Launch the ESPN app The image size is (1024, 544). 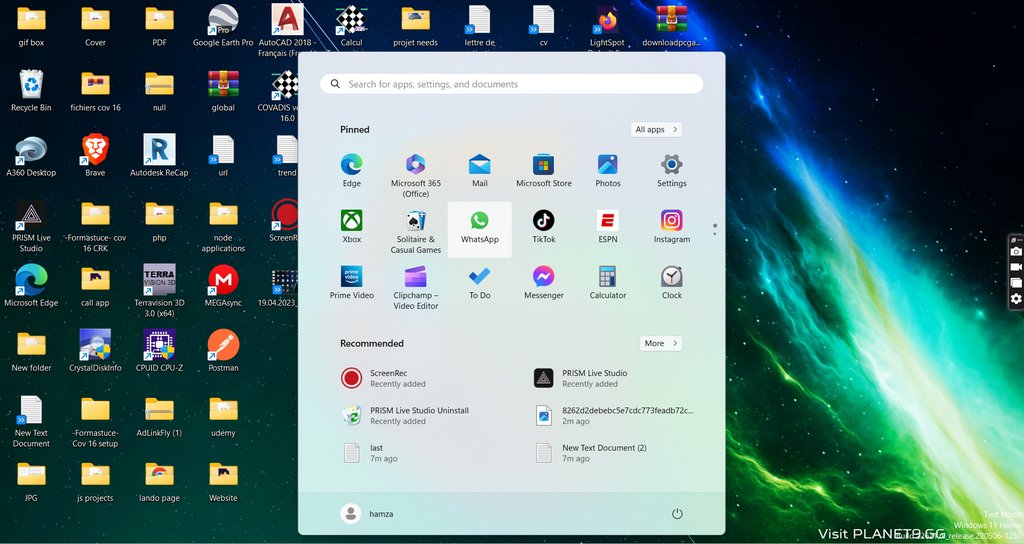pyautogui.click(x=607, y=227)
